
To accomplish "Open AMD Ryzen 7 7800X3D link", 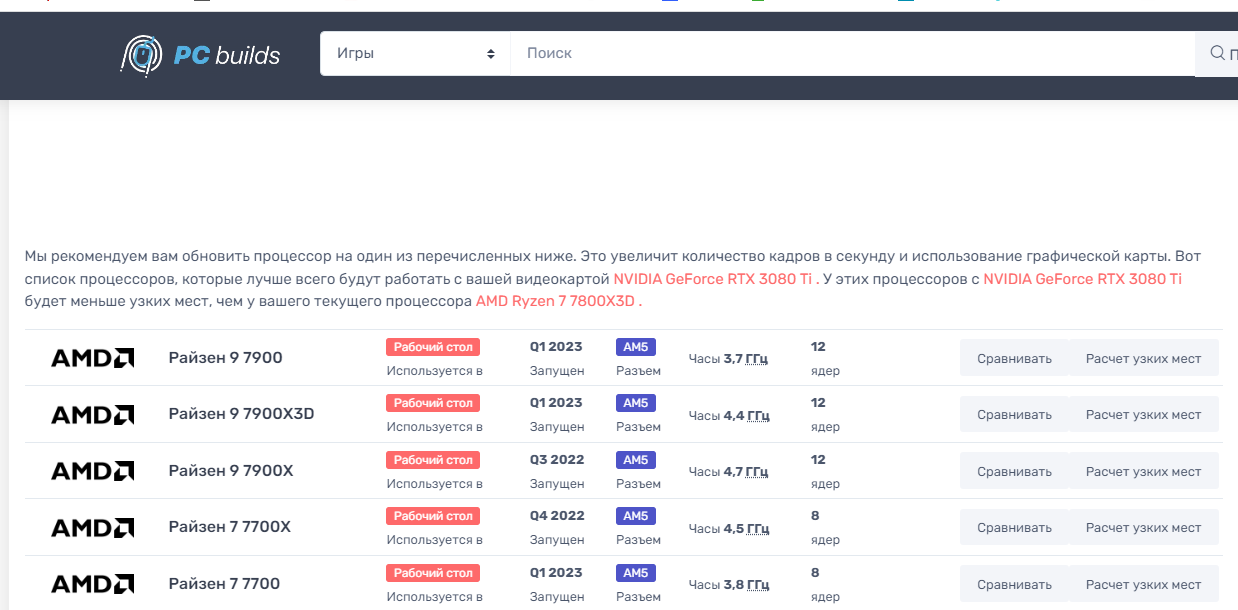I will point(558,301).
